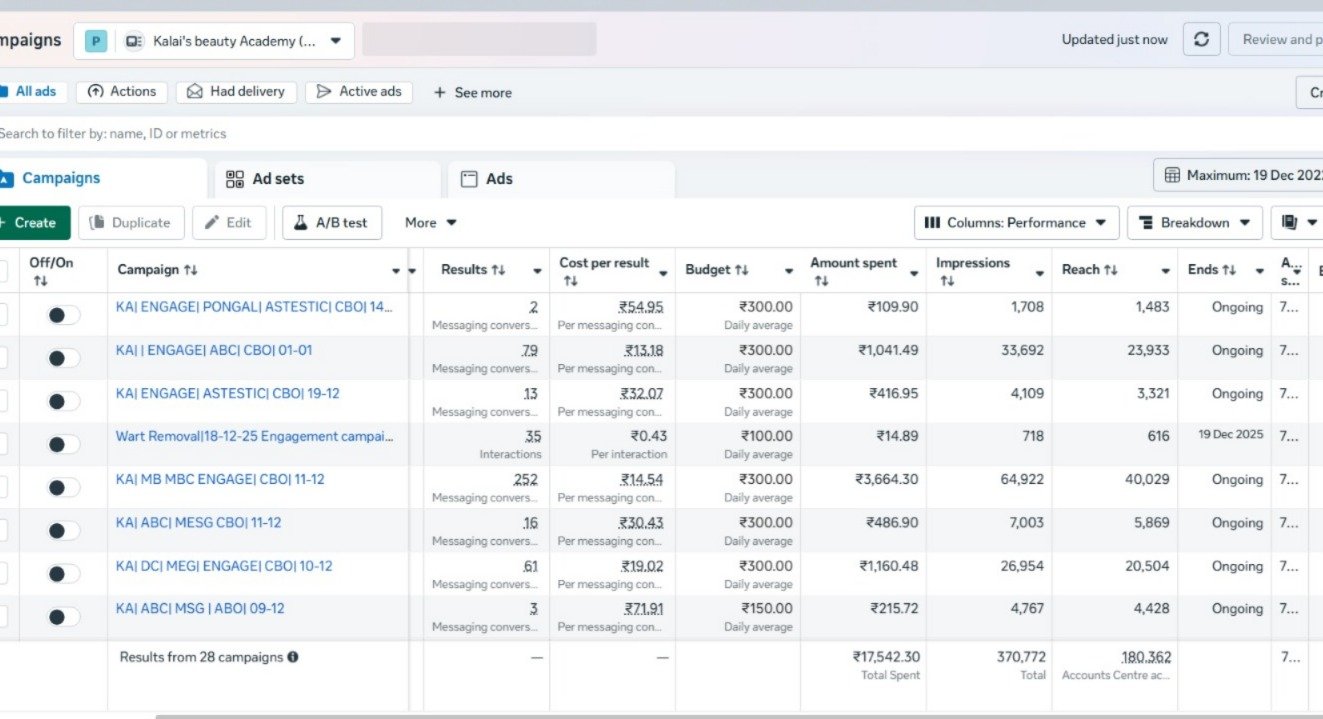Click the A/B test button
The height and width of the screenshot is (719, 1323).
[331, 223]
